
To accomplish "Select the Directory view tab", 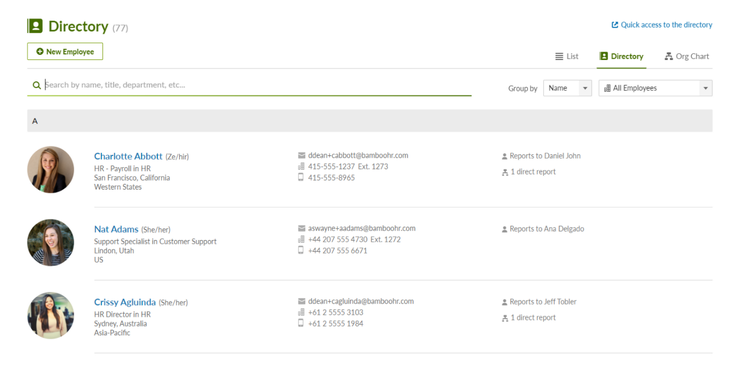I will (x=622, y=56).
